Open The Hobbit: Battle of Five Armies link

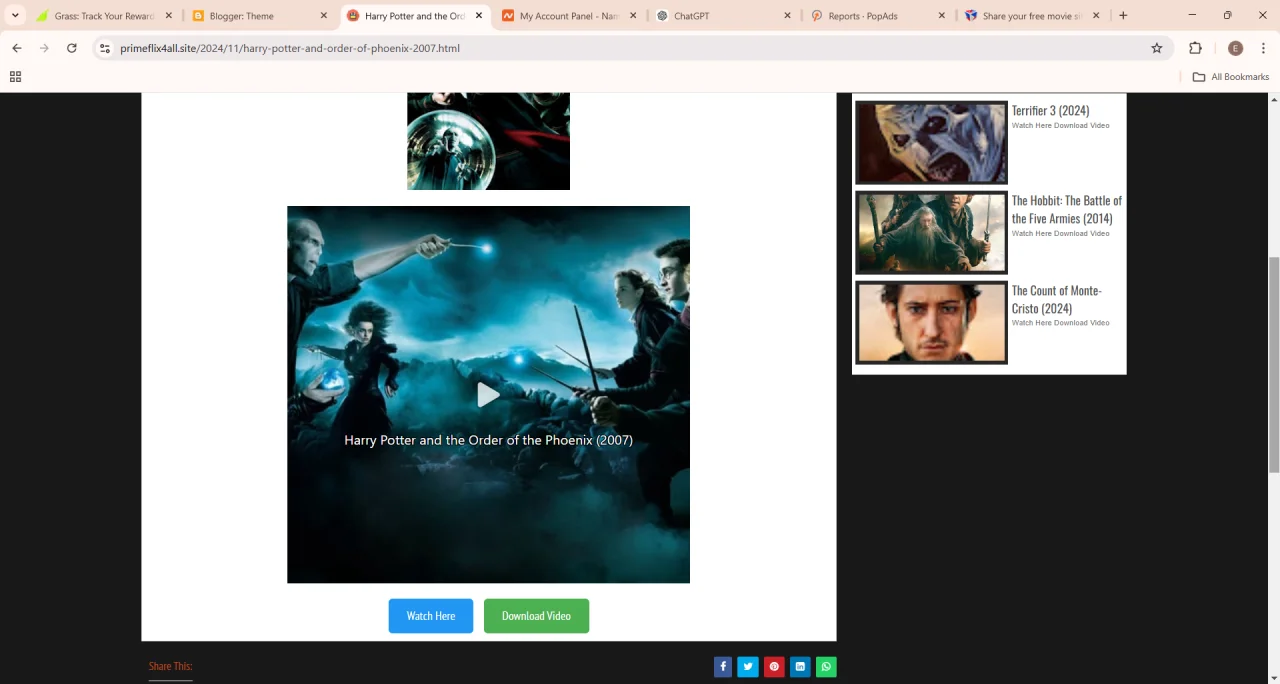[x=1067, y=209]
